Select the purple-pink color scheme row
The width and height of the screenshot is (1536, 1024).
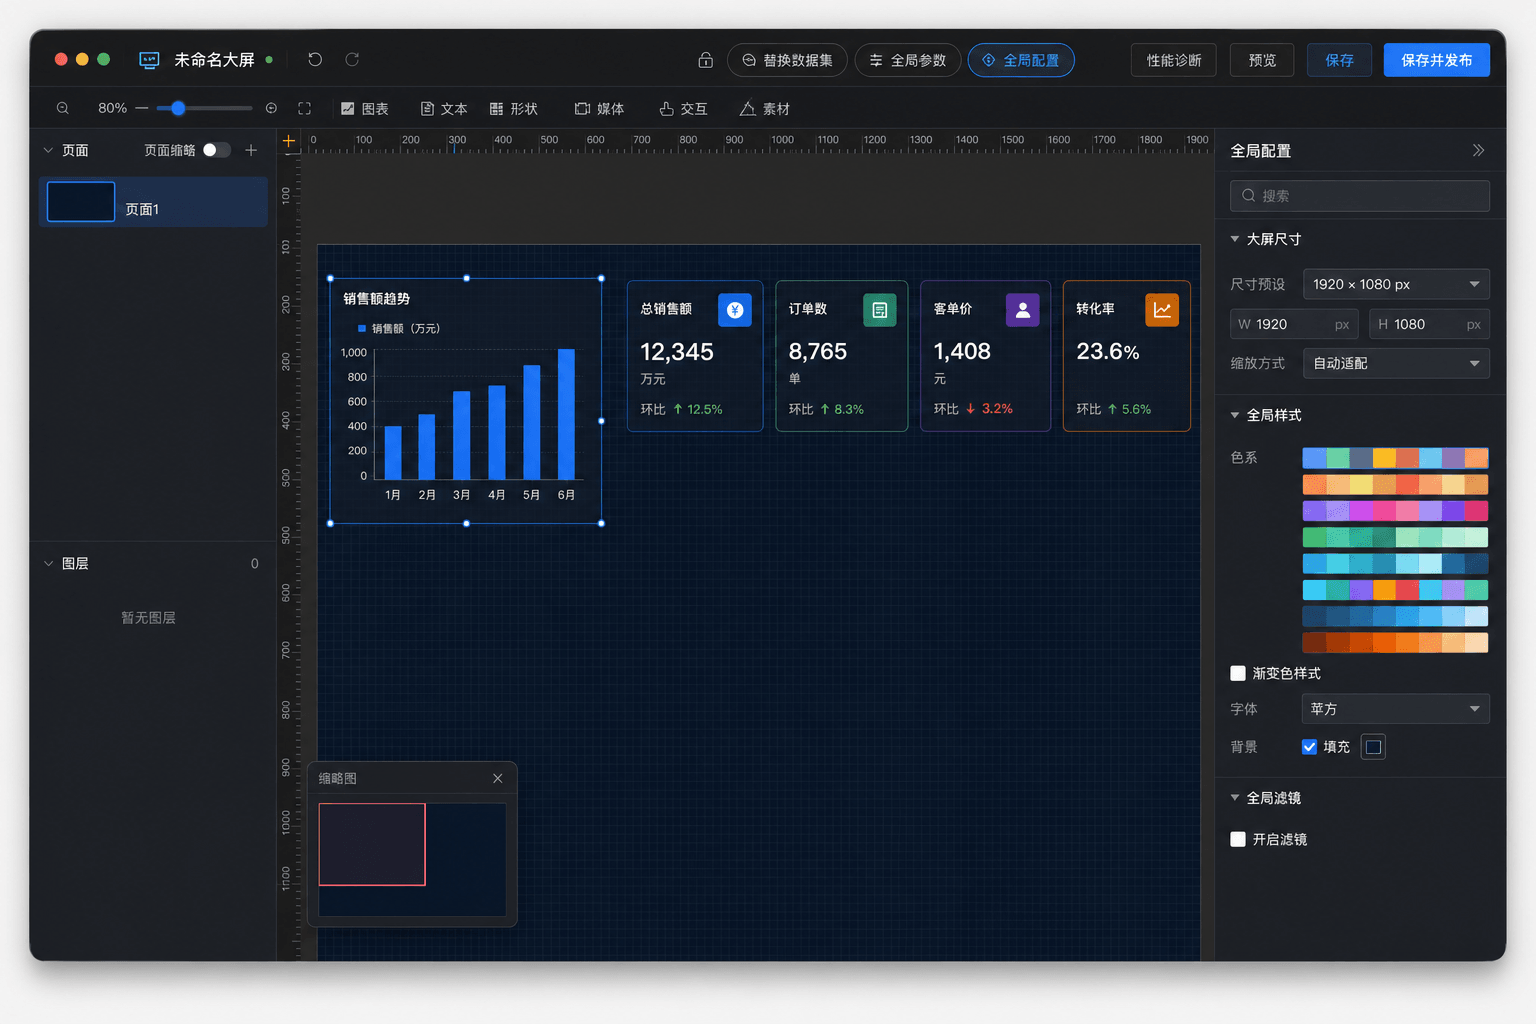point(1395,511)
